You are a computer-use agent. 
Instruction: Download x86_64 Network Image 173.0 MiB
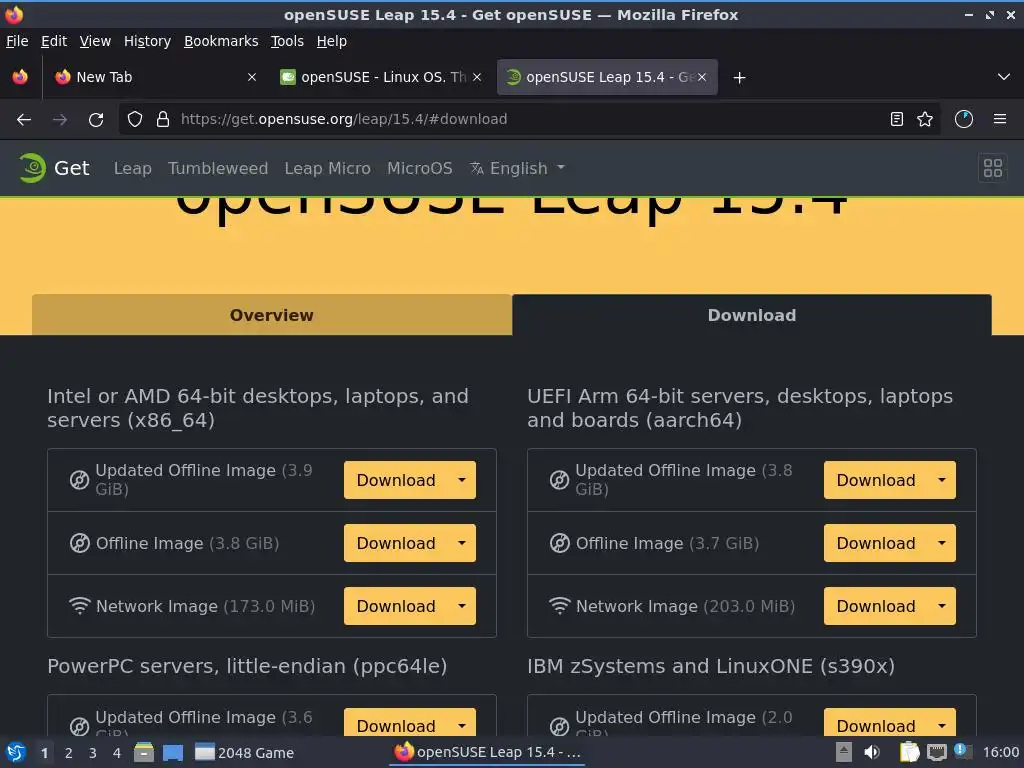396,606
